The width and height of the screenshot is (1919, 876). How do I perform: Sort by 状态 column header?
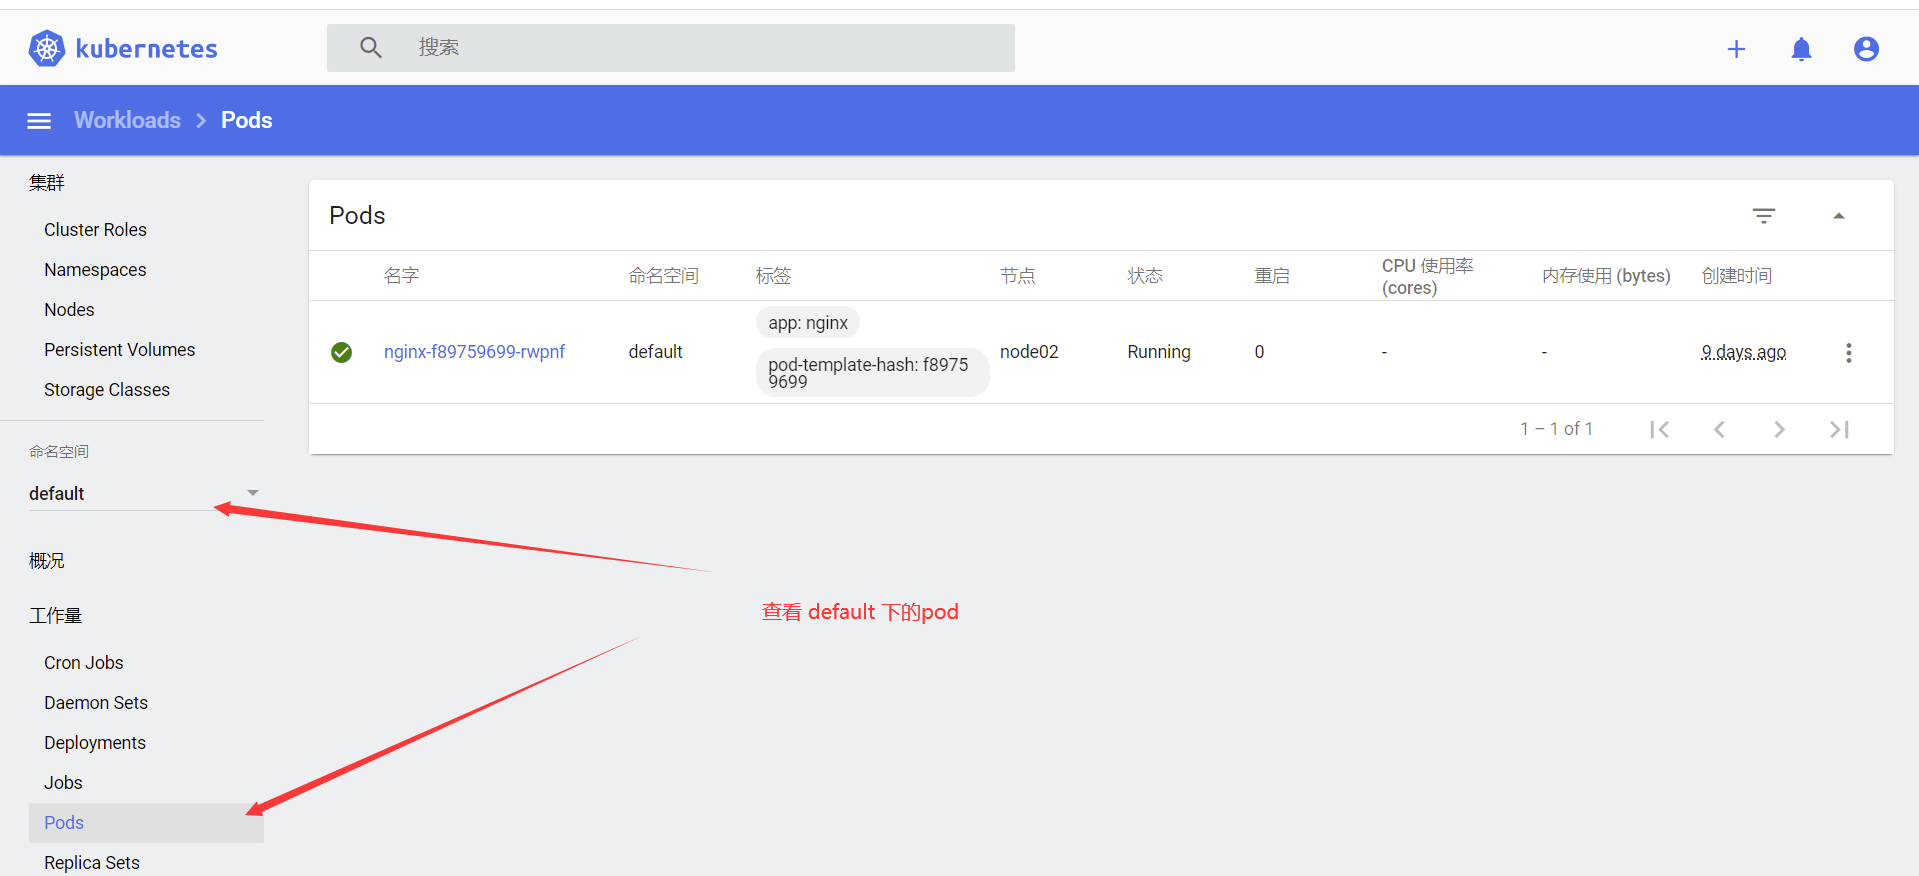coord(1145,276)
